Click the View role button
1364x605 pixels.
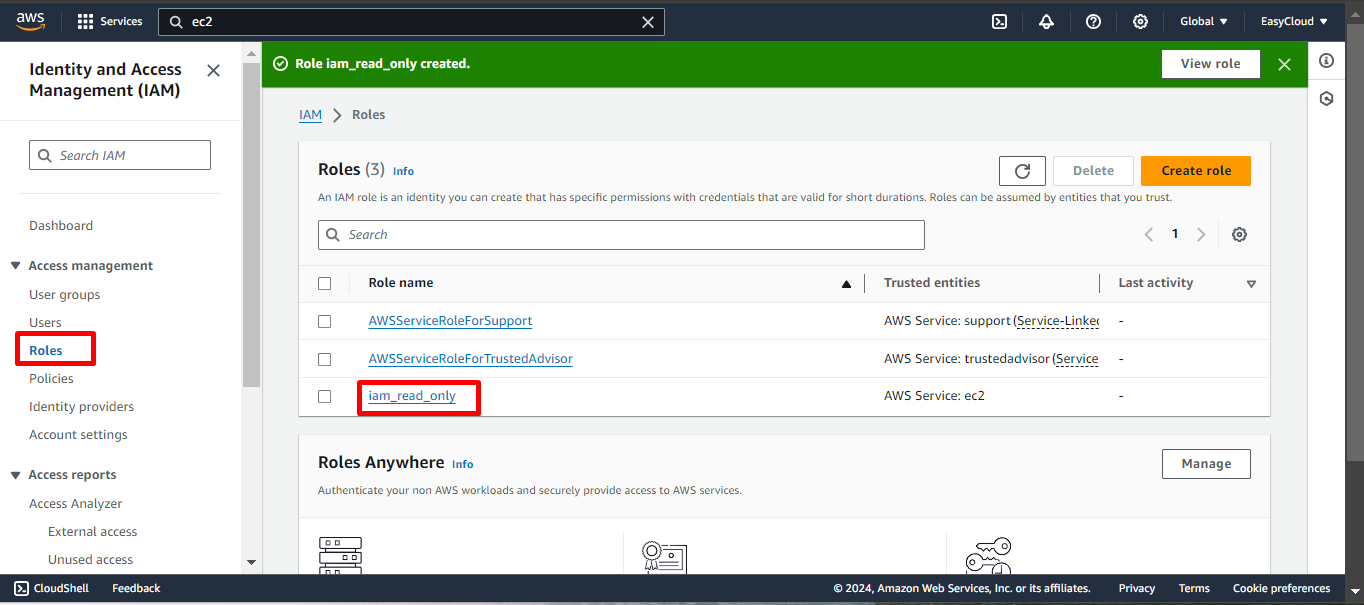click(x=1210, y=64)
